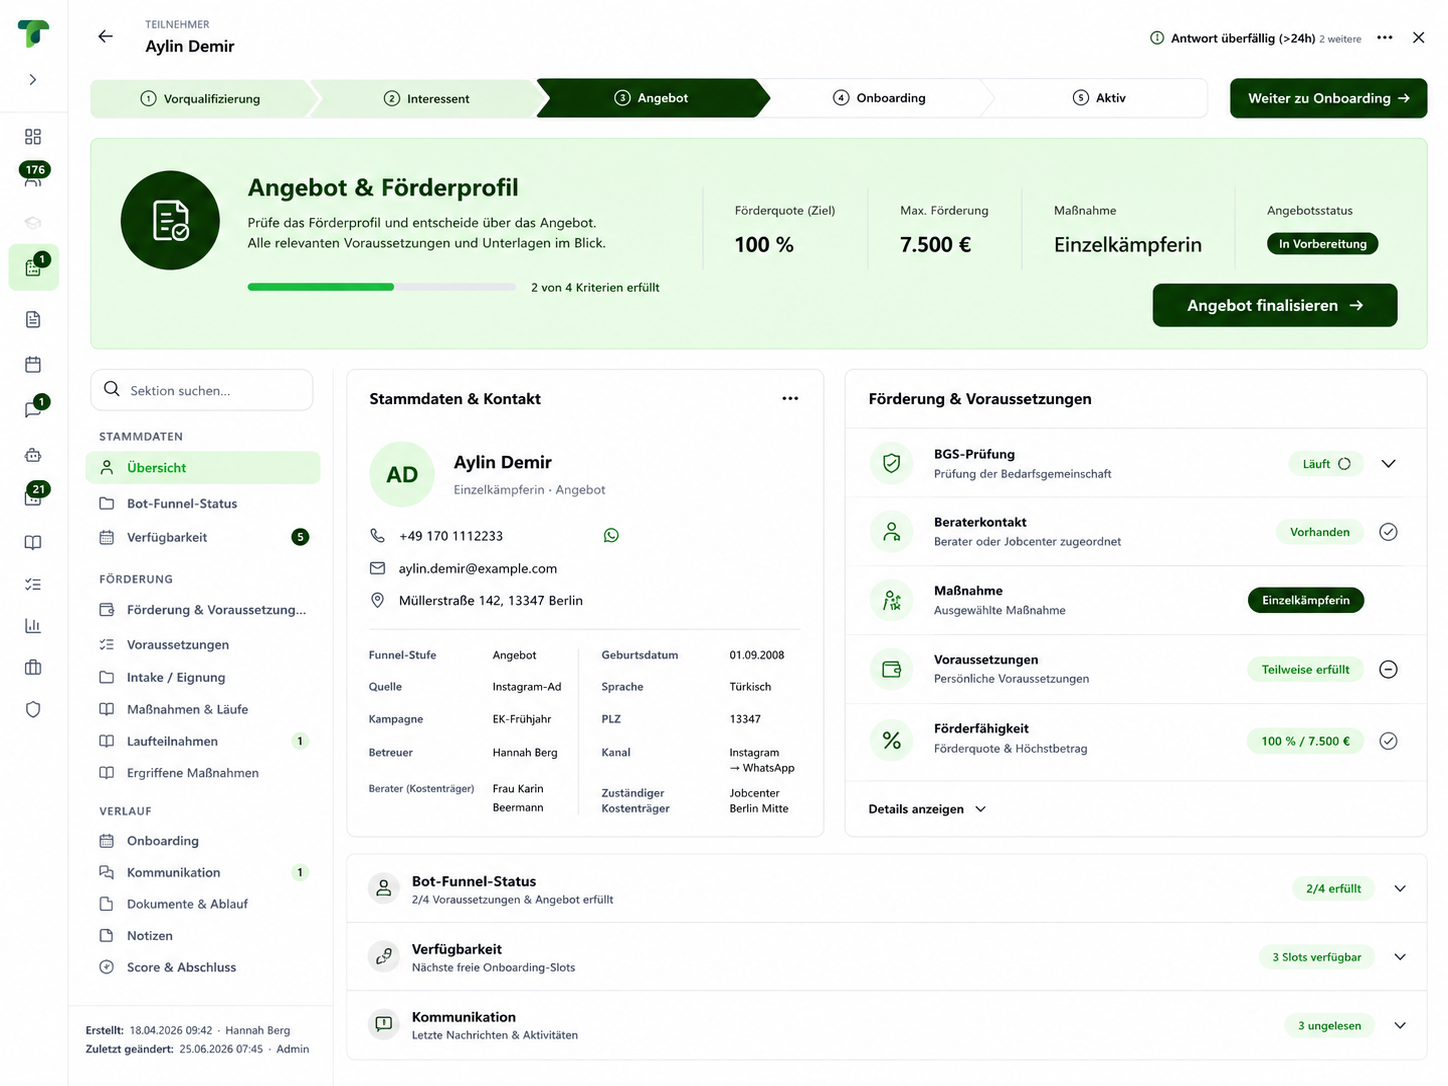Click email aylin.demir@example.com
Screen dimensions: 1448x1086
[x=478, y=568]
